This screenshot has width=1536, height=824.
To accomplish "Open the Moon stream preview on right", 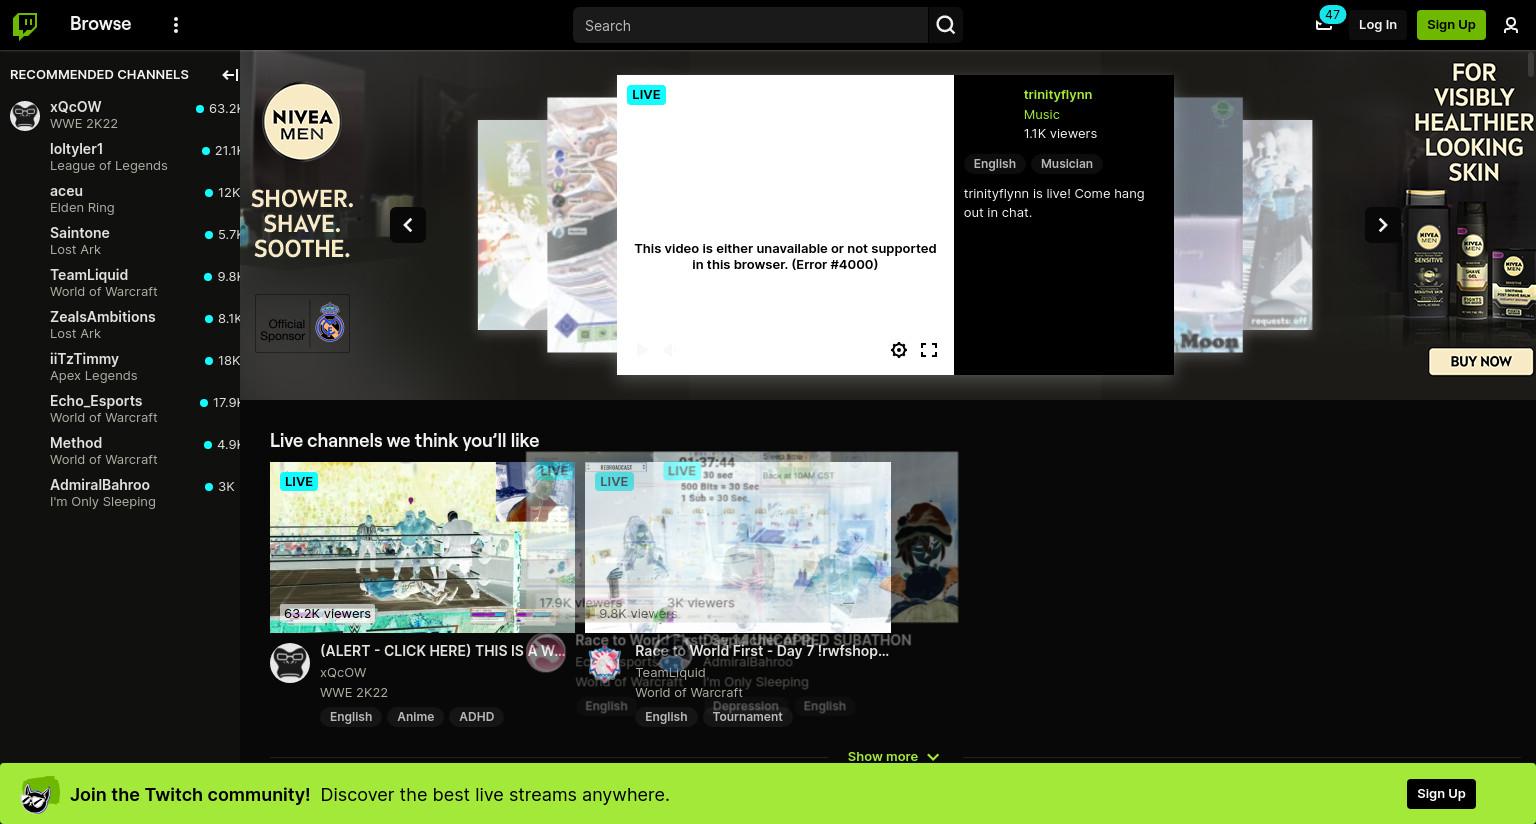I will (x=1208, y=225).
